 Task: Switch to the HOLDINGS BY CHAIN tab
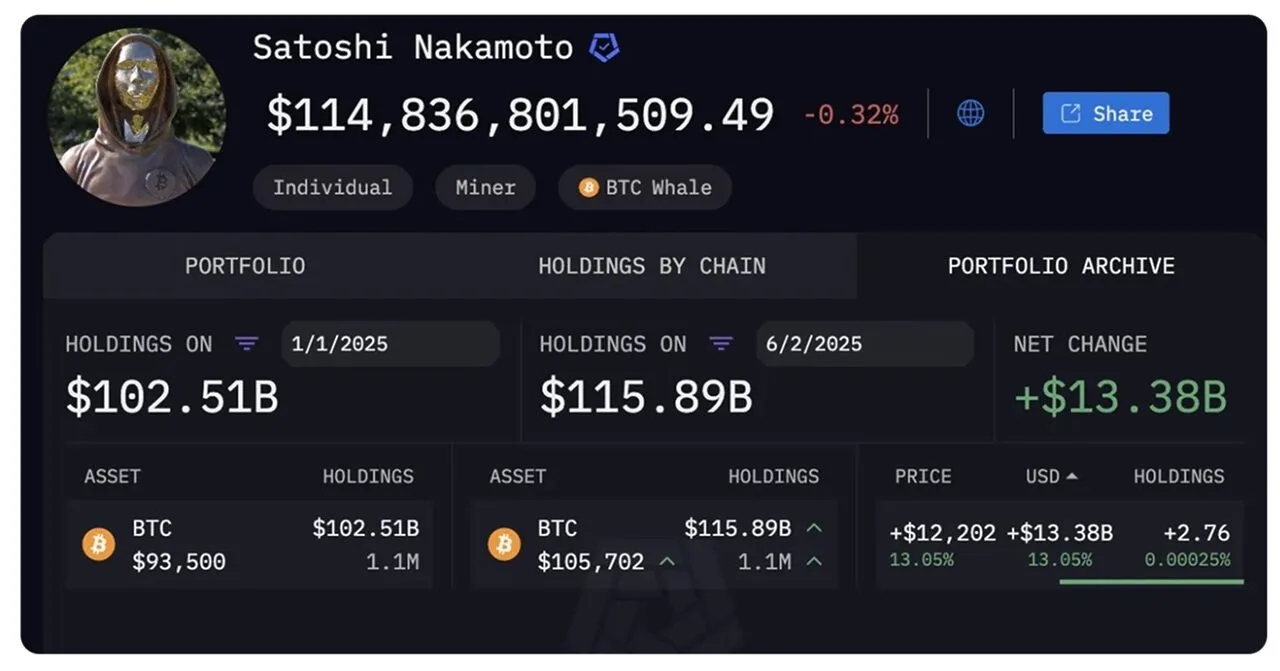pyautogui.click(x=651, y=266)
